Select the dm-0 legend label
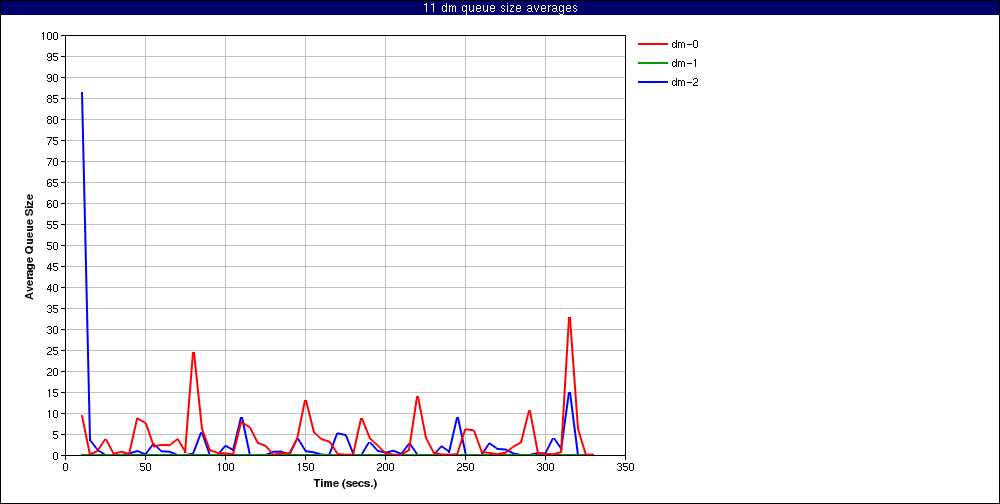The height and width of the screenshot is (504, 1000). pos(686,44)
